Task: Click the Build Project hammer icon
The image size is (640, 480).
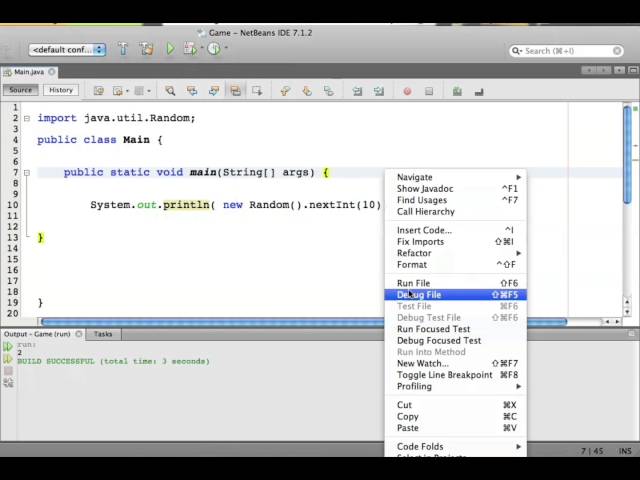Action: [123, 49]
